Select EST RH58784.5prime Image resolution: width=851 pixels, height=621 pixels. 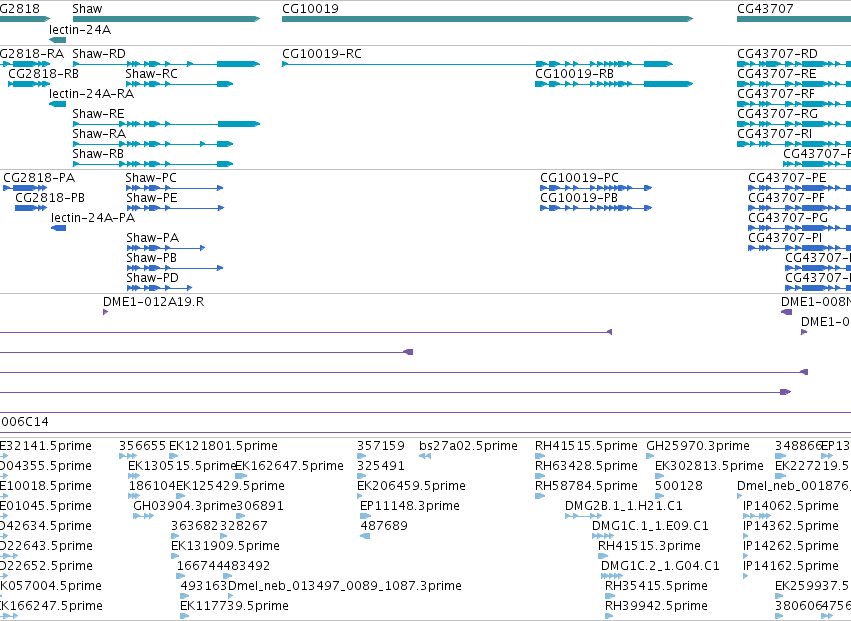(586, 486)
